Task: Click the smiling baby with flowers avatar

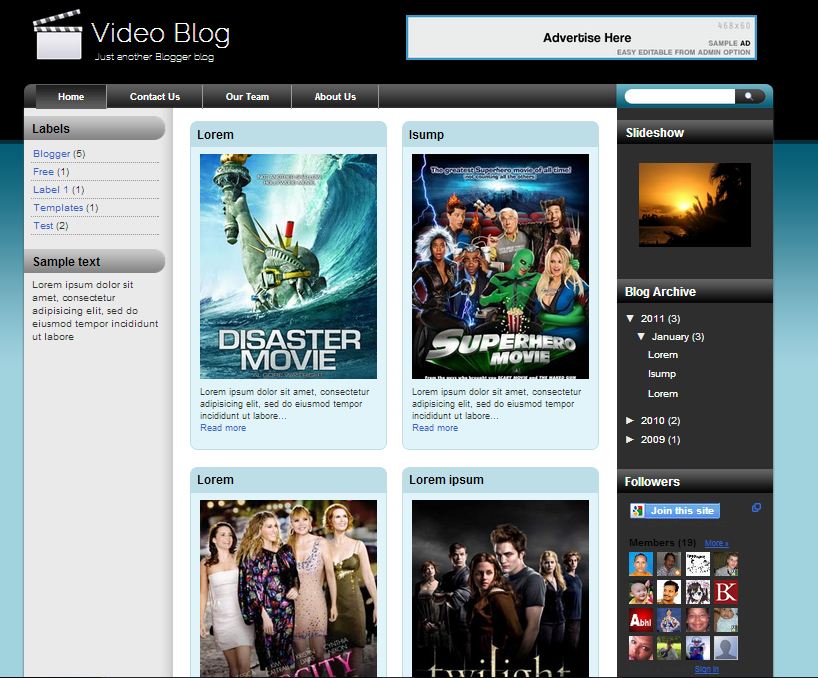Action: click(x=641, y=592)
